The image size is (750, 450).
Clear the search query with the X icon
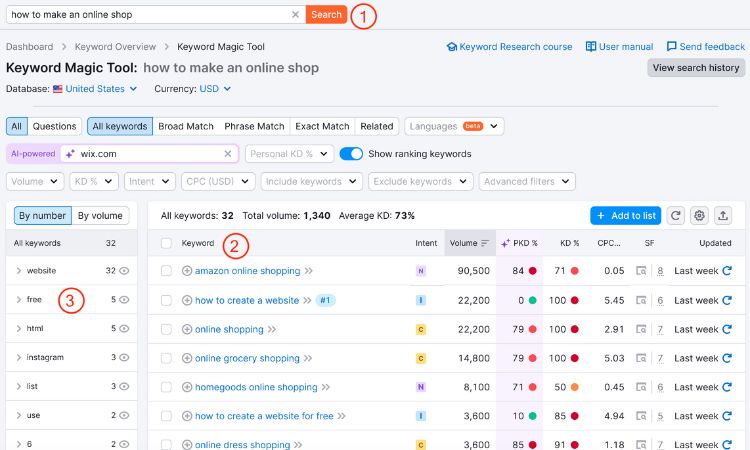pyautogui.click(x=295, y=14)
